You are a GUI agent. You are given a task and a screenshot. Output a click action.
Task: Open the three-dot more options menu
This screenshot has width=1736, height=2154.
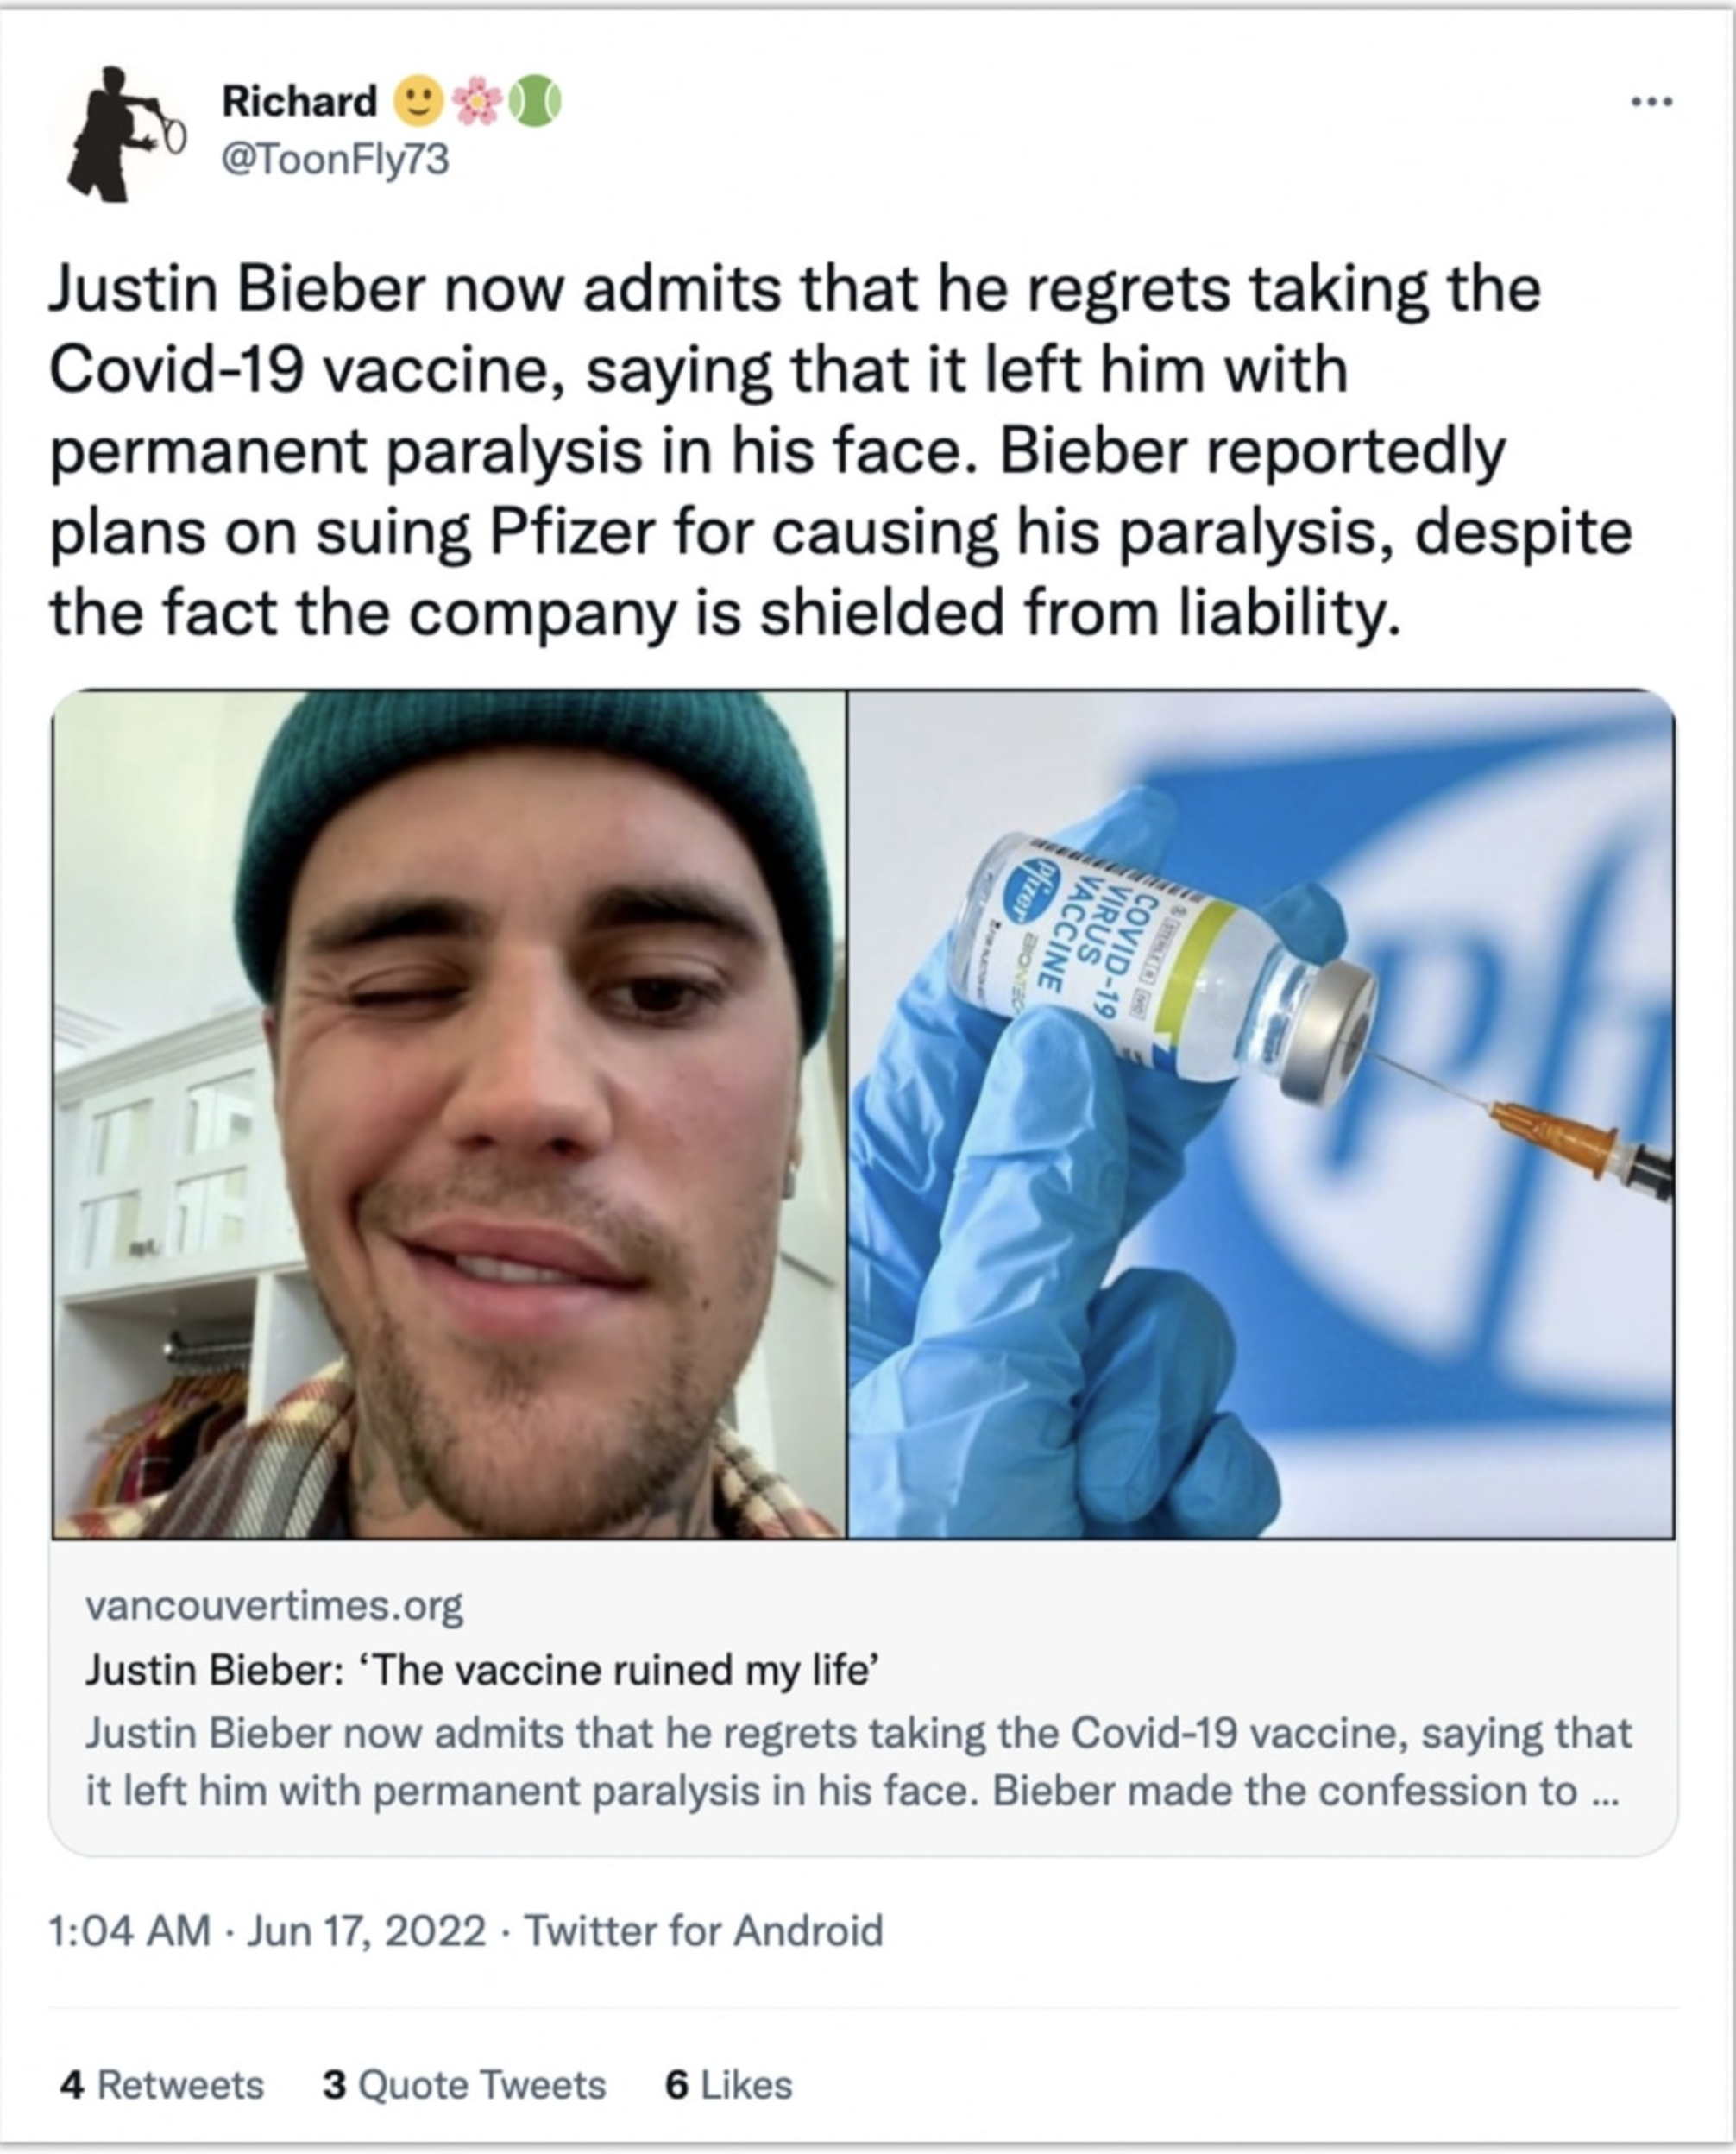1651,101
